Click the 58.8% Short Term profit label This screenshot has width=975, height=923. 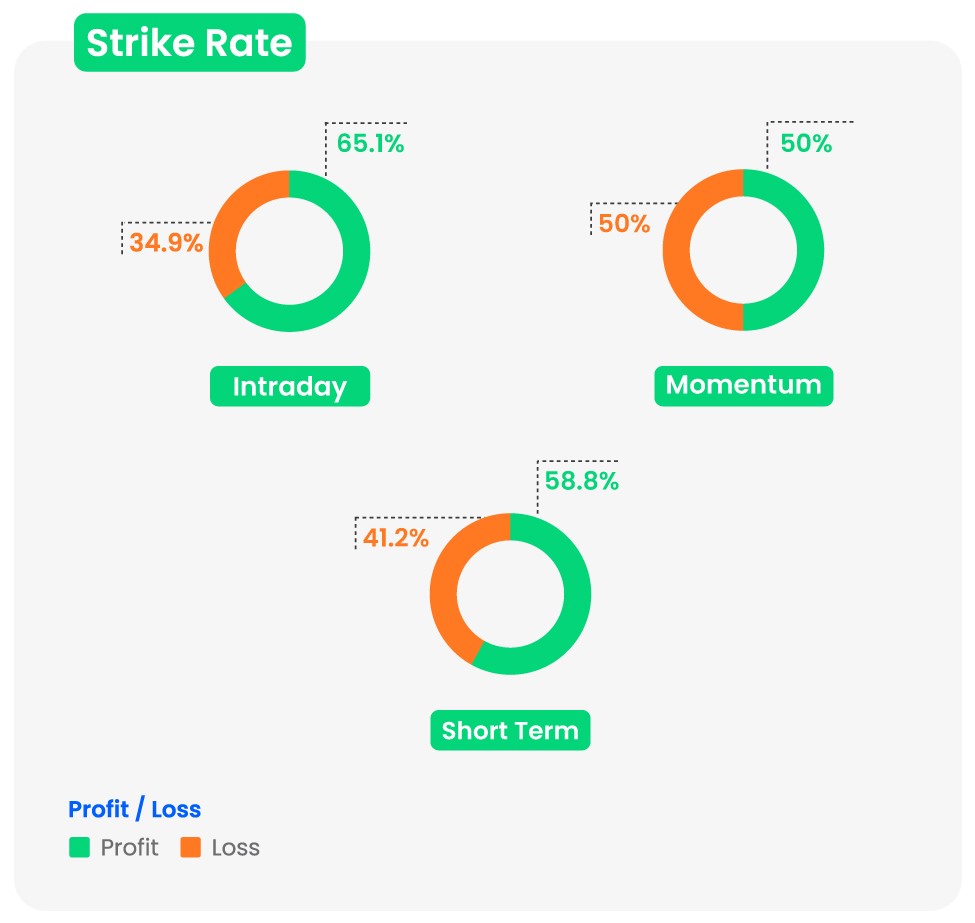coord(581,481)
